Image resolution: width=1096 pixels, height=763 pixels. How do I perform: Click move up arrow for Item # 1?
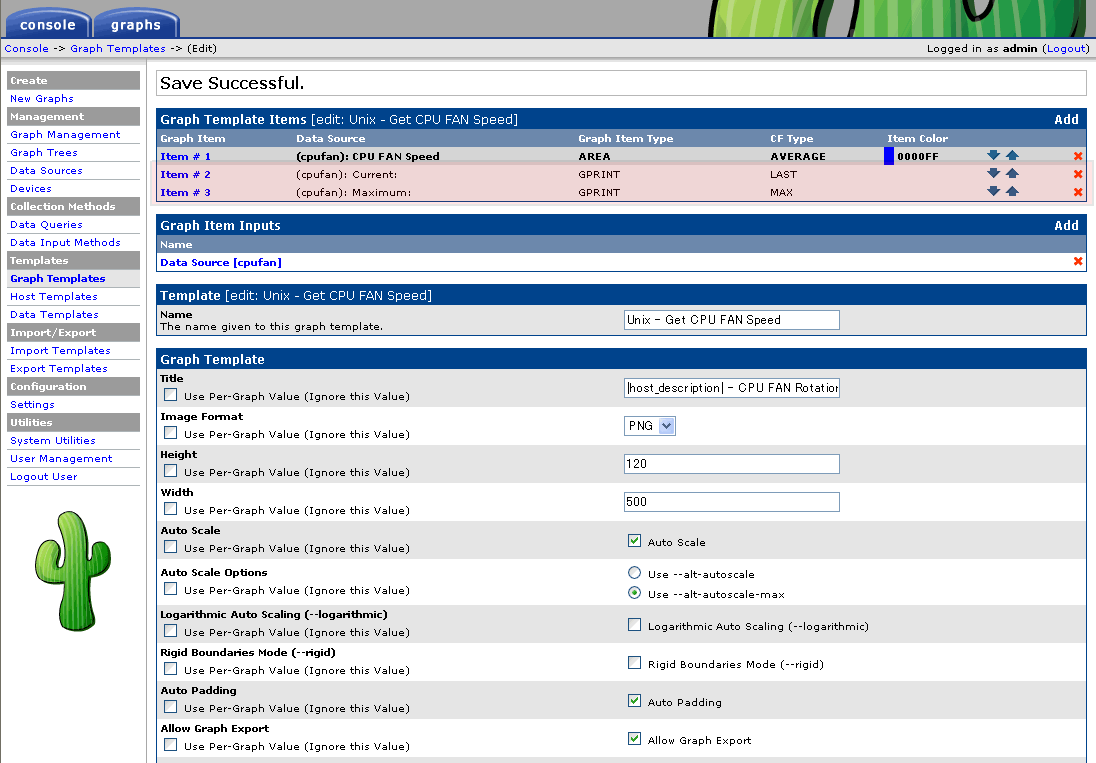[1012, 156]
